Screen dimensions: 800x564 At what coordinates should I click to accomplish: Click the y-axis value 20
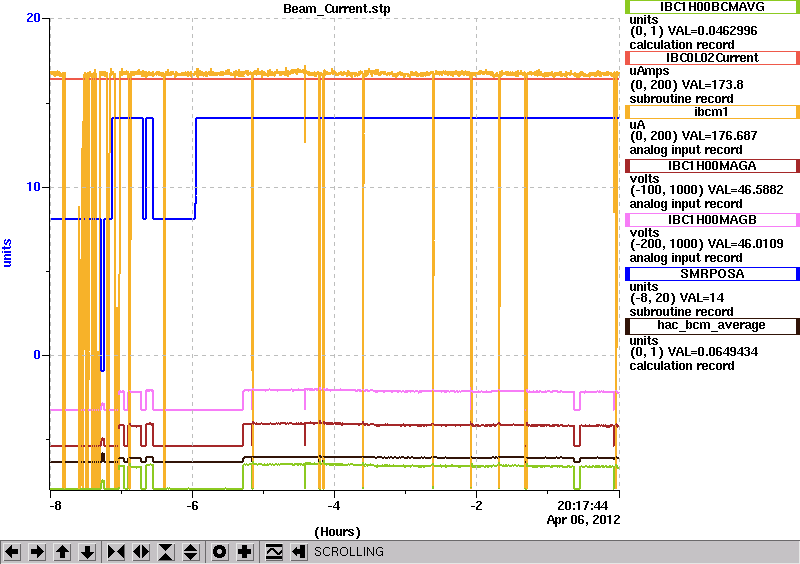point(33,18)
